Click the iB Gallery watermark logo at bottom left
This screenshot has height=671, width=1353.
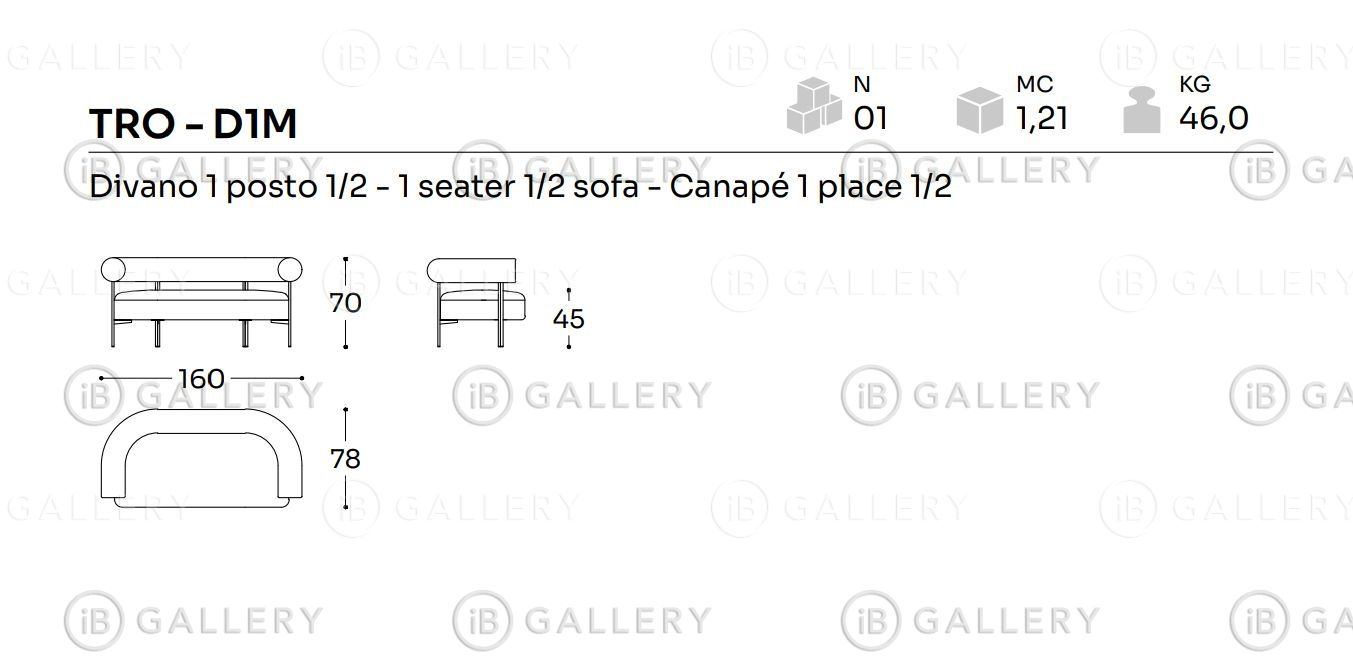pyautogui.click(x=194, y=620)
